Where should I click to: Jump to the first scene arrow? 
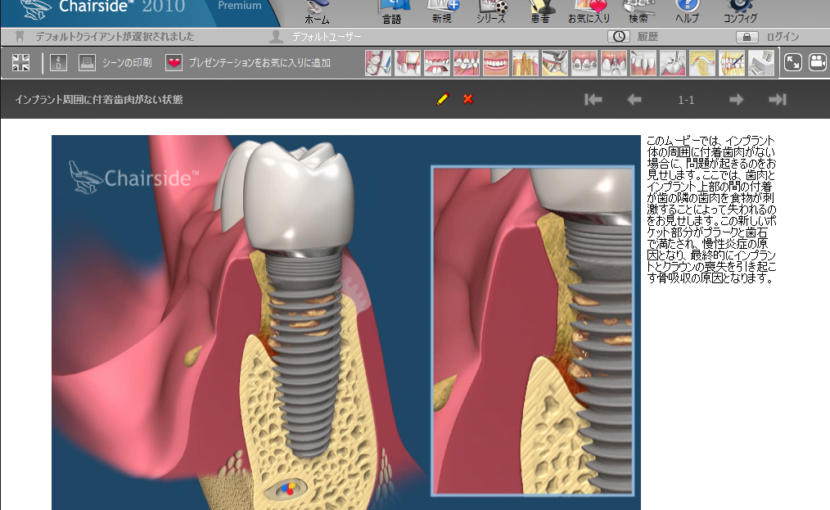point(593,99)
